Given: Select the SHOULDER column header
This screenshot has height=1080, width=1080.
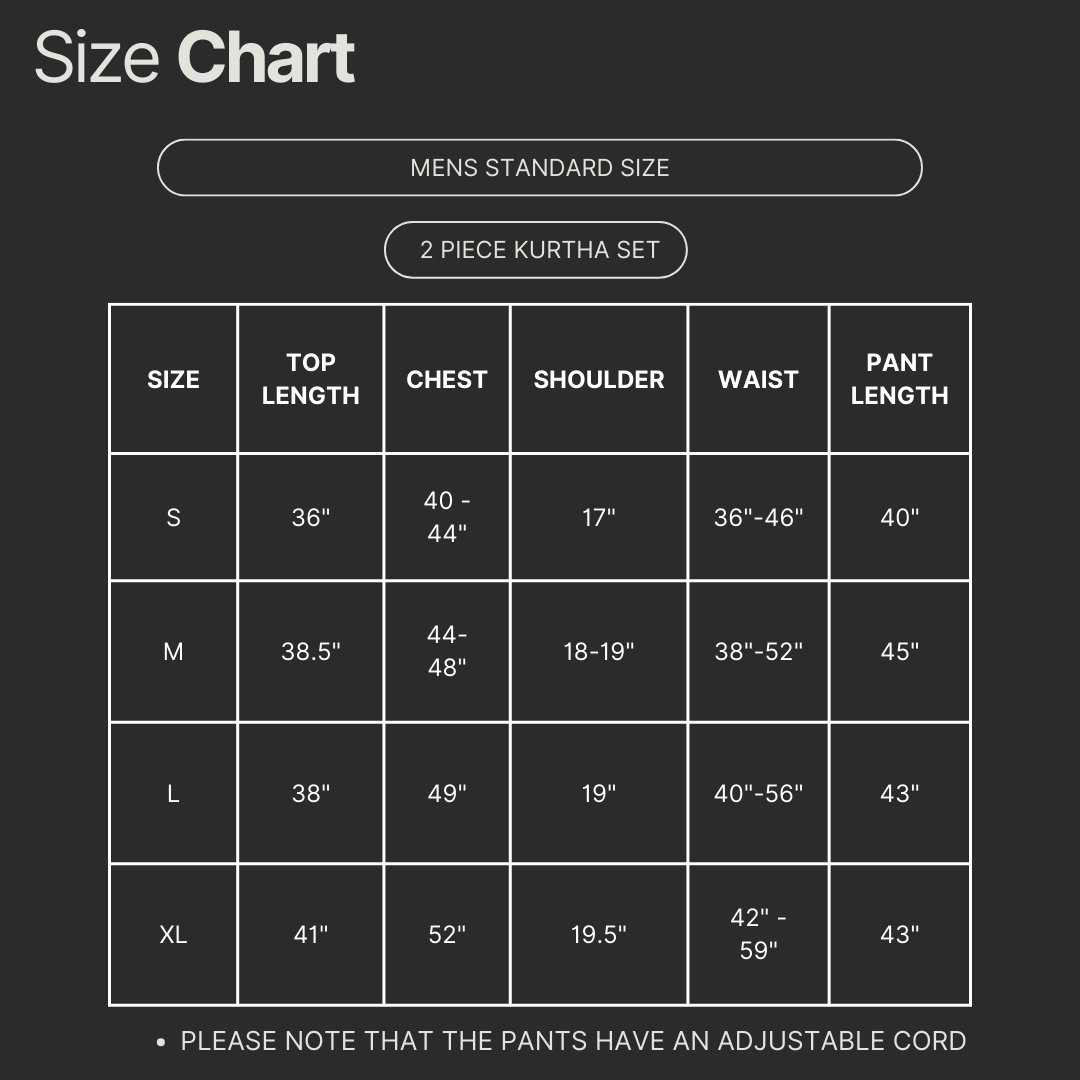Looking at the screenshot, I should point(598,380).
